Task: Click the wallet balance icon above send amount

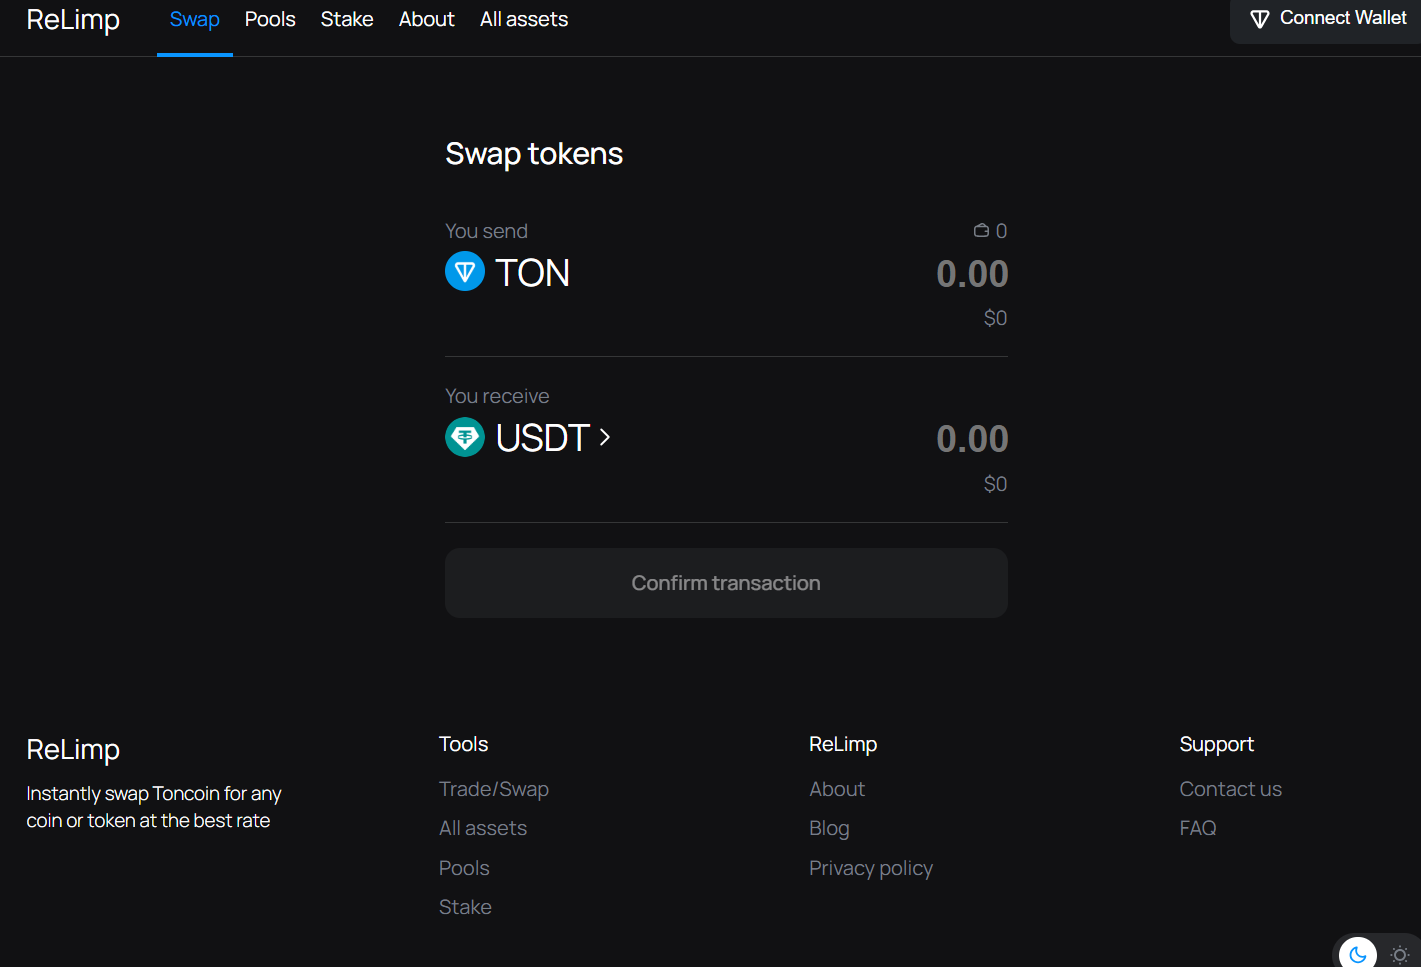Action: coord(981,231)
